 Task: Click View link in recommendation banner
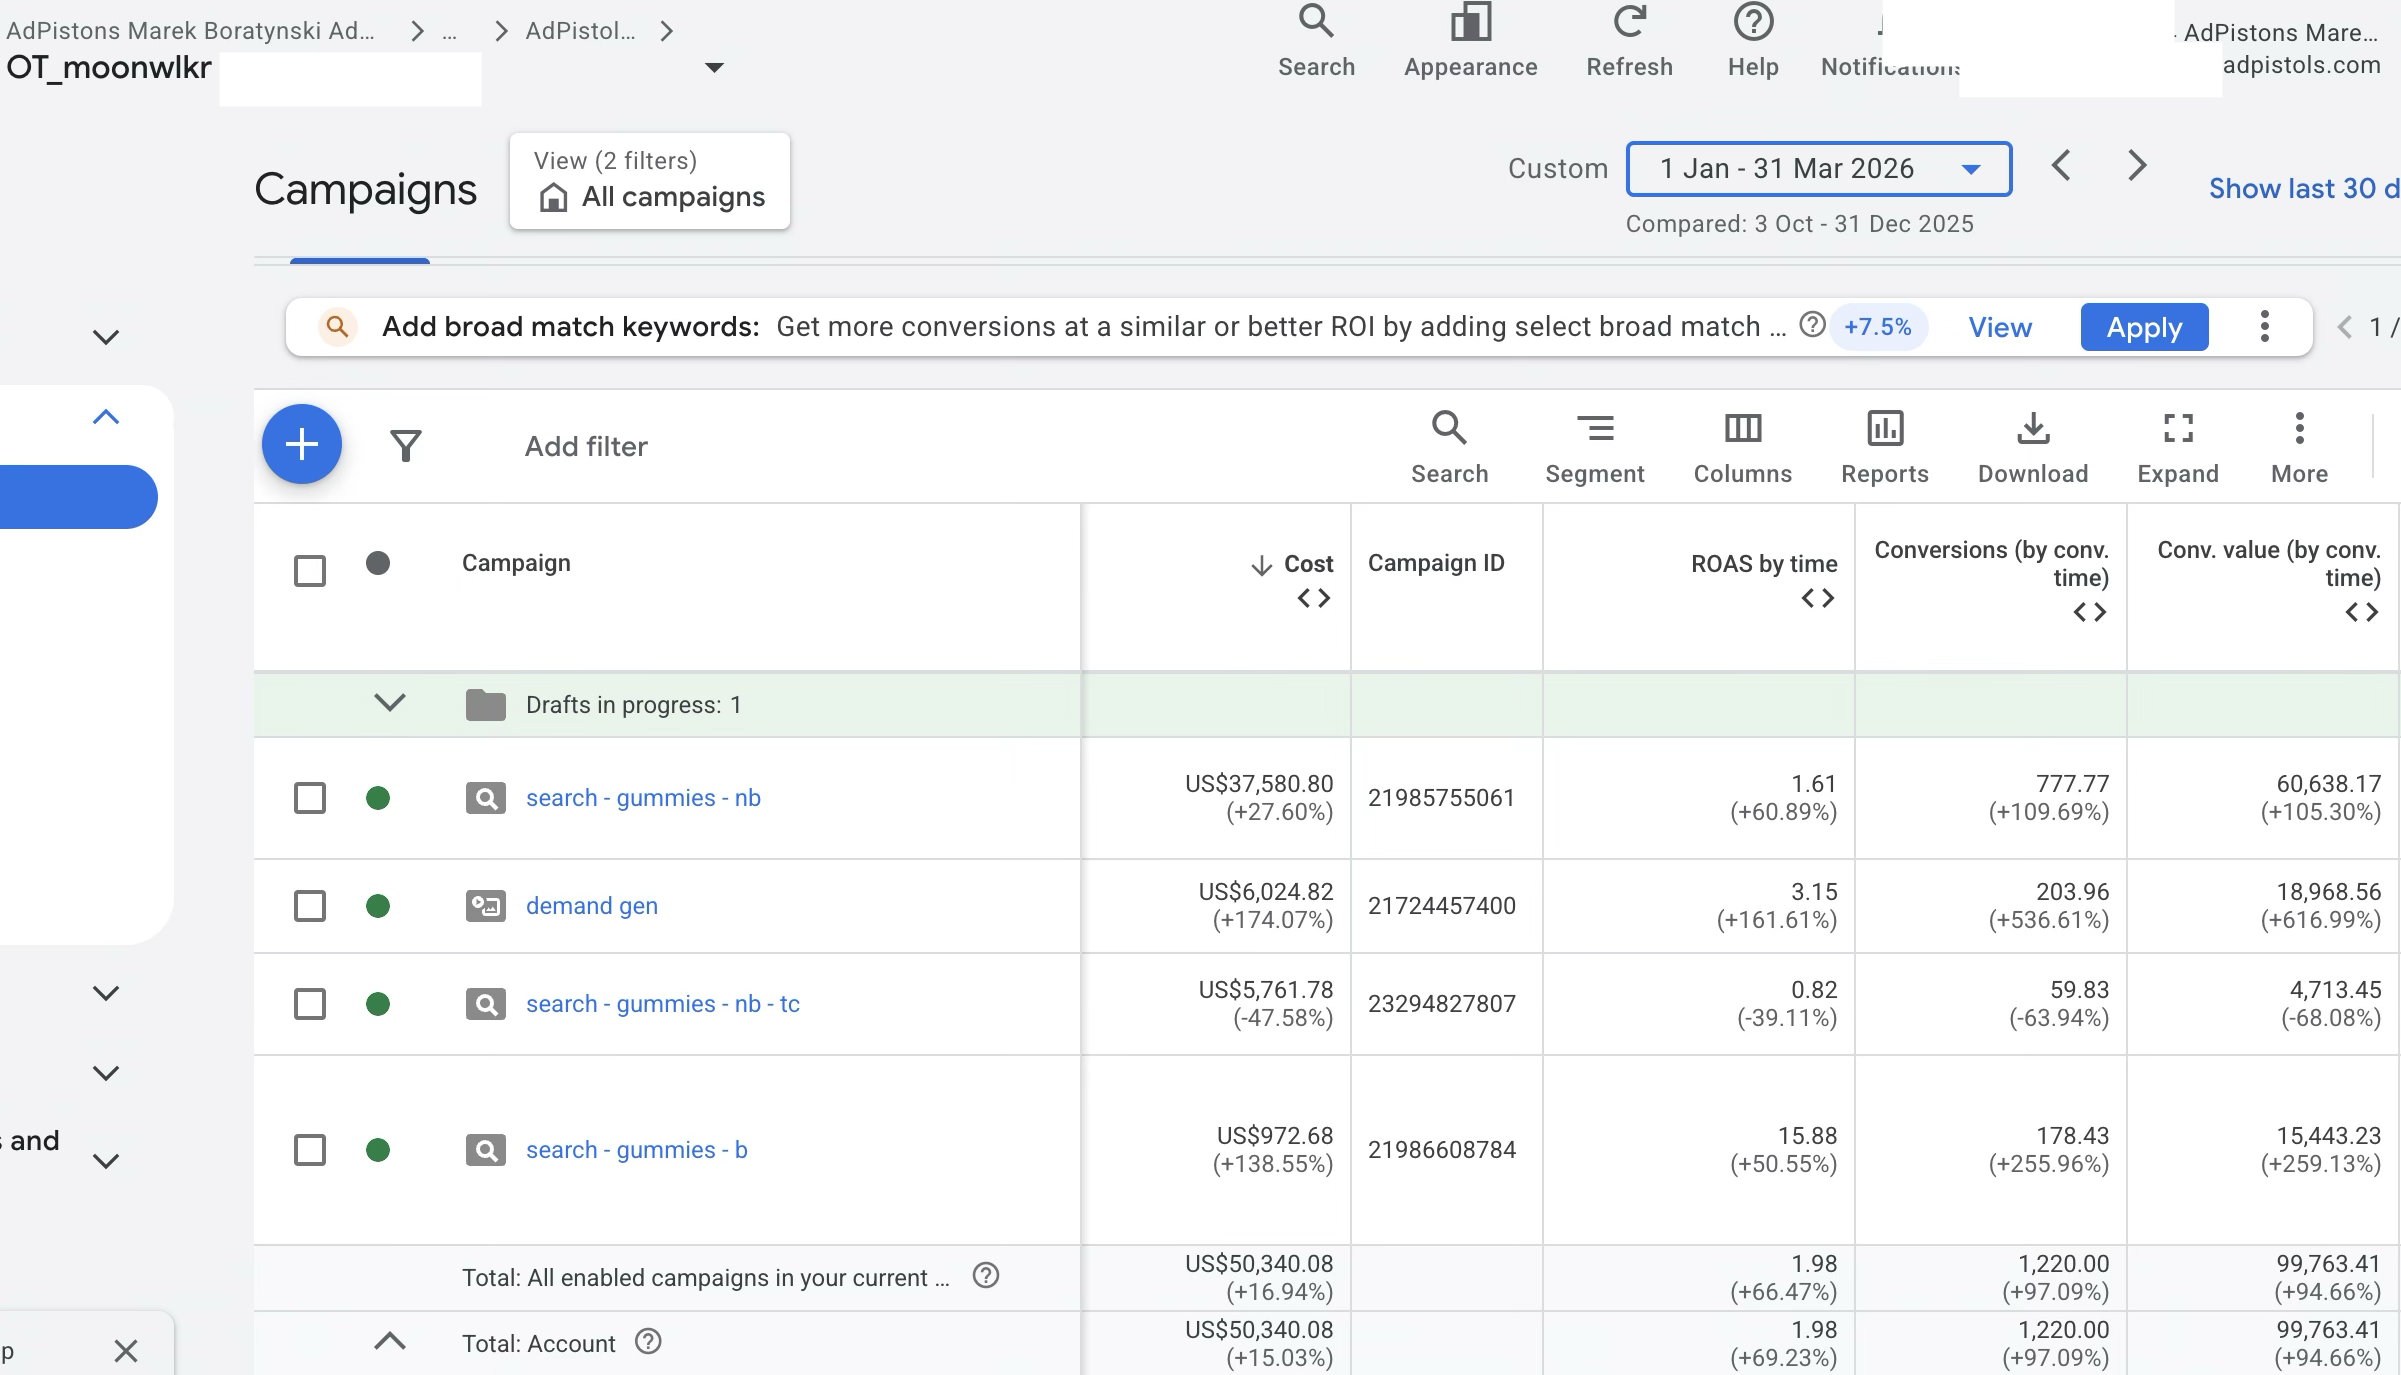coord(2000,327)
